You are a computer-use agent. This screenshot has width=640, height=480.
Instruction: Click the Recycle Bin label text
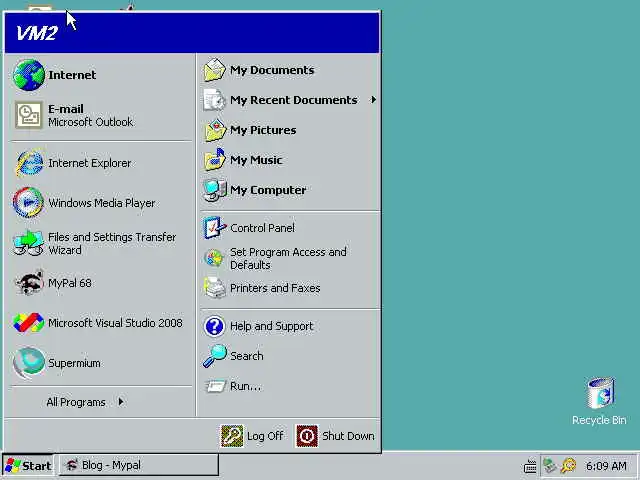599,420
